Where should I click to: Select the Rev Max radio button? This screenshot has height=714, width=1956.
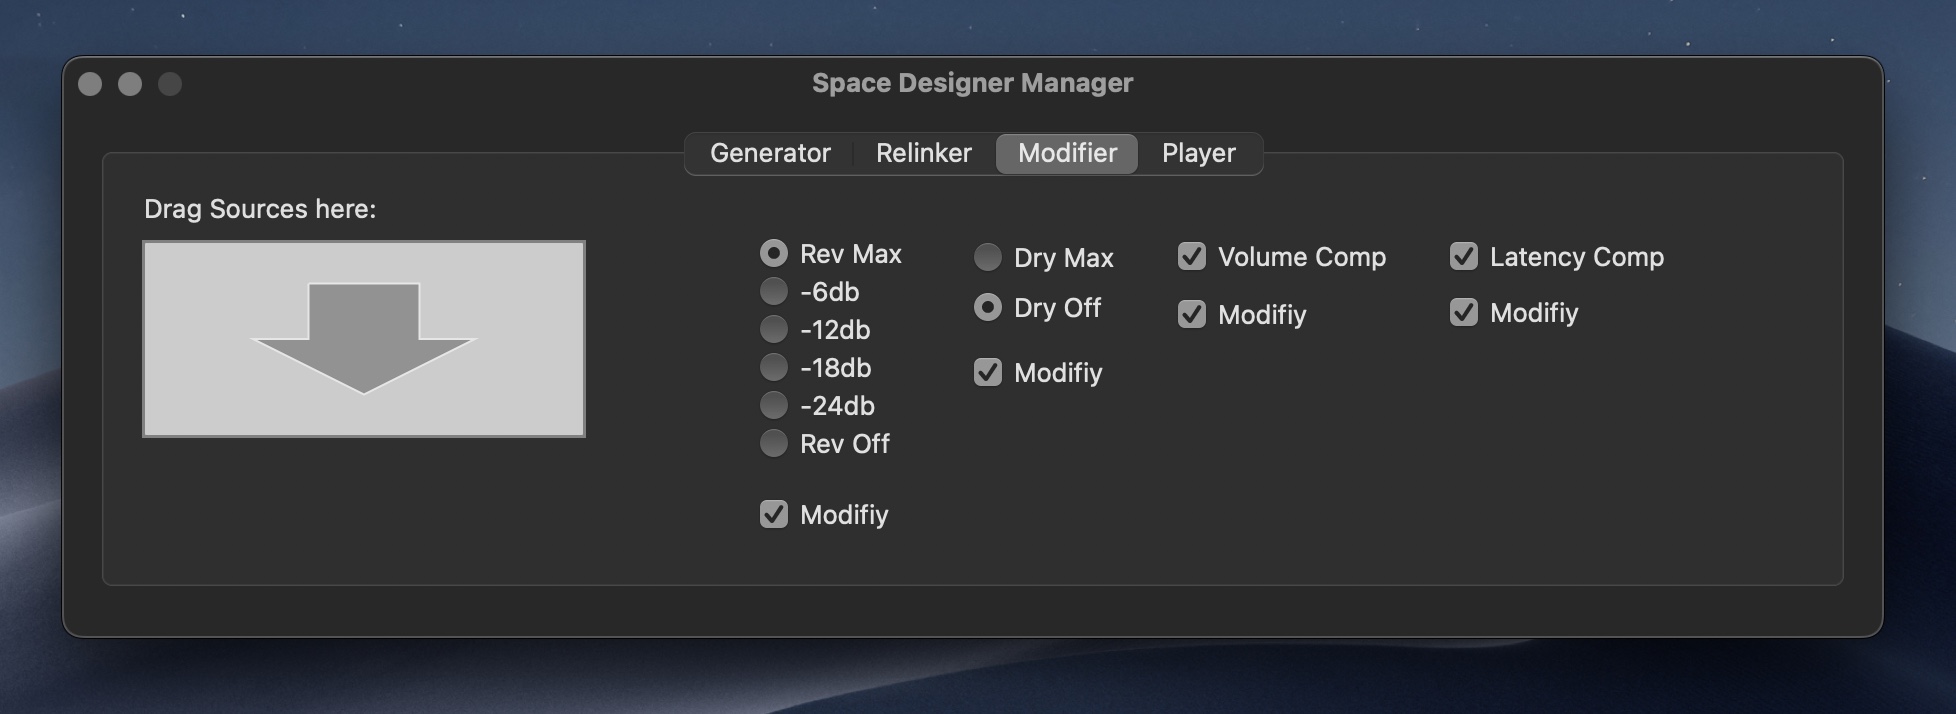(773, 253)
